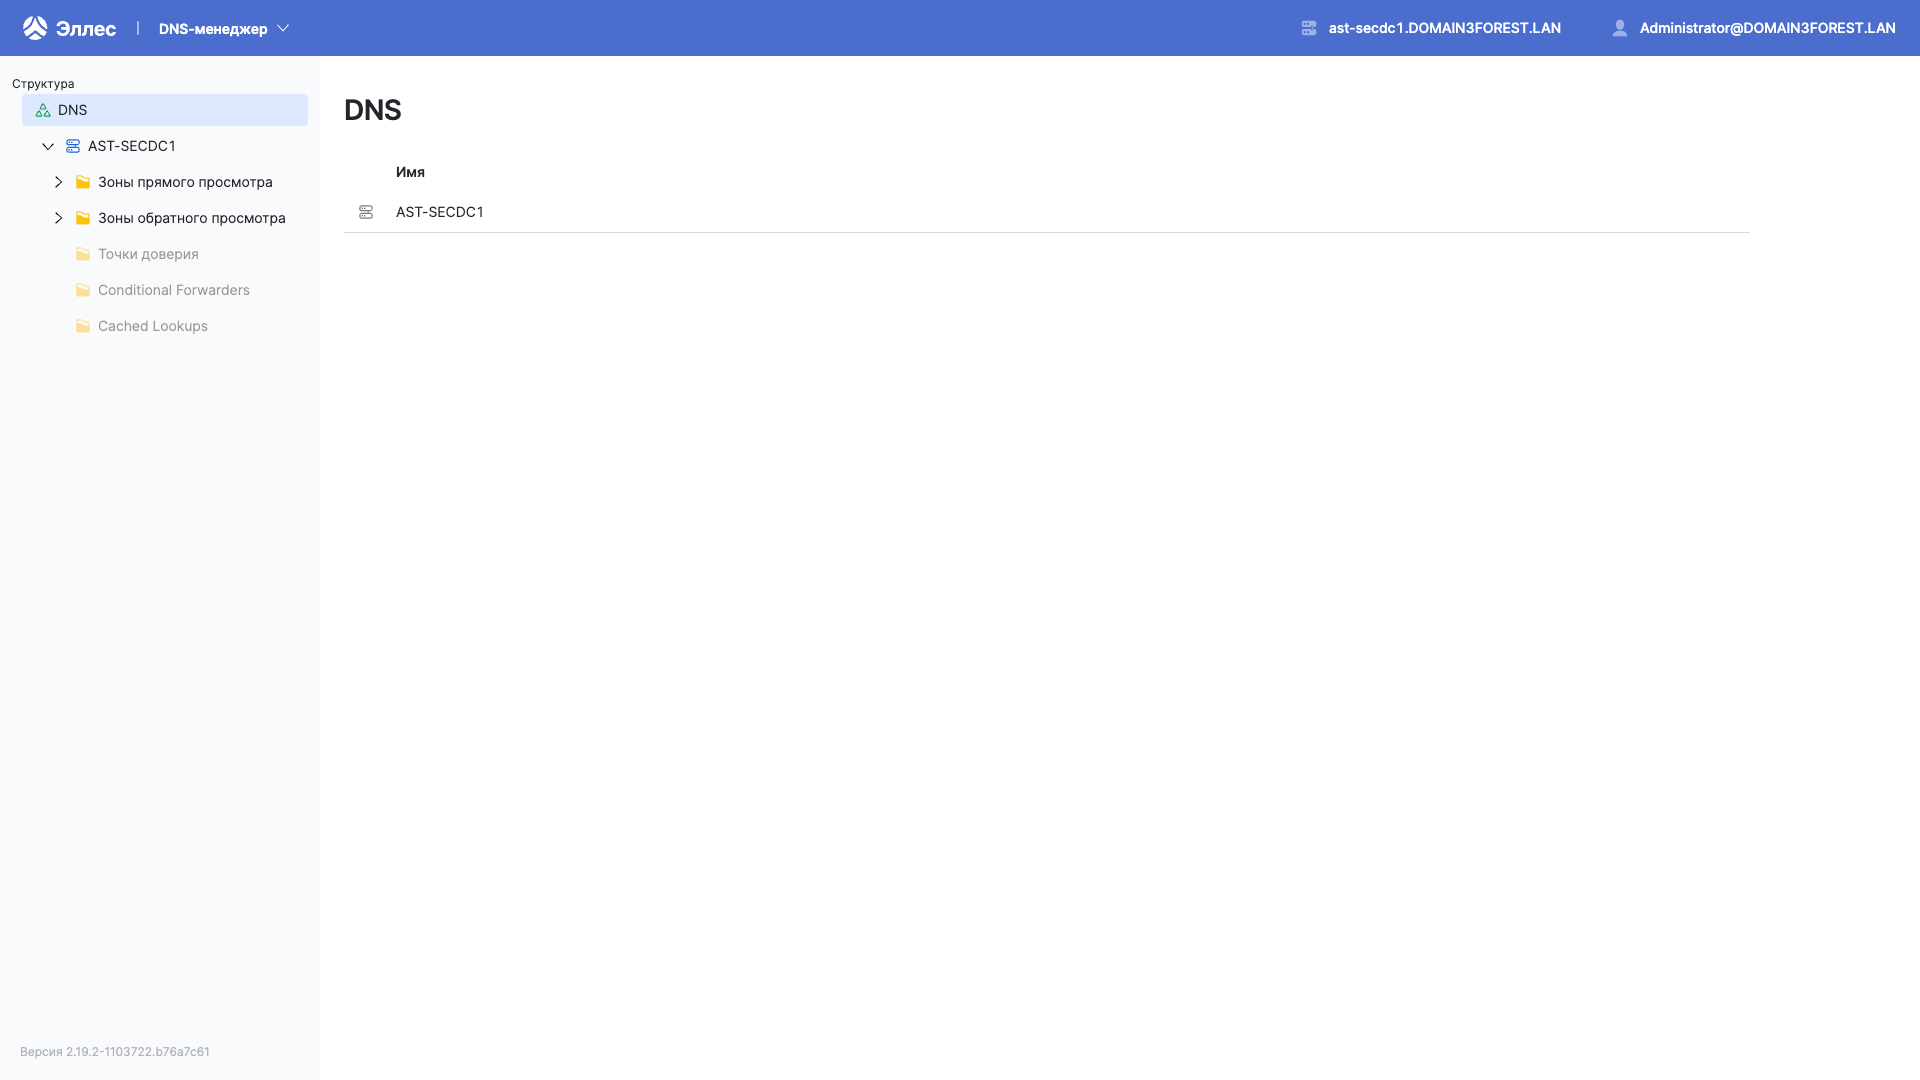The image size is (1920, 1080).
Task: Click the server icon next to AST-SECDC1 in sidebar
Action: [x=72, y=146]
